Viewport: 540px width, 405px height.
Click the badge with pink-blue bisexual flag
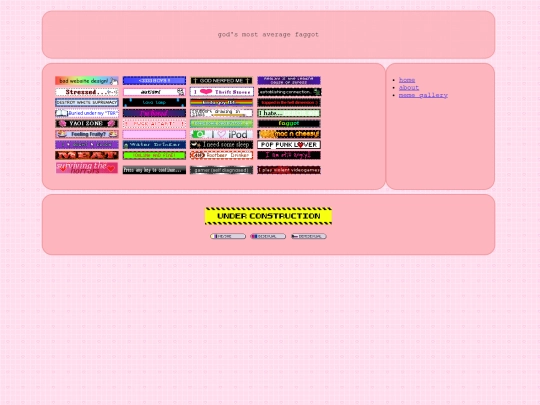pyautogui.click(x=268, y=236)
